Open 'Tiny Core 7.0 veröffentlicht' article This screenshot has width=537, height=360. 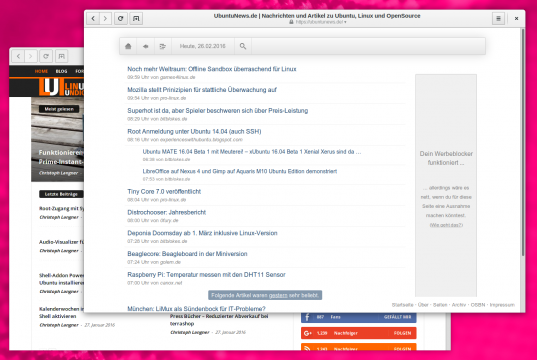pyautogui.click(x=164, y=191)
